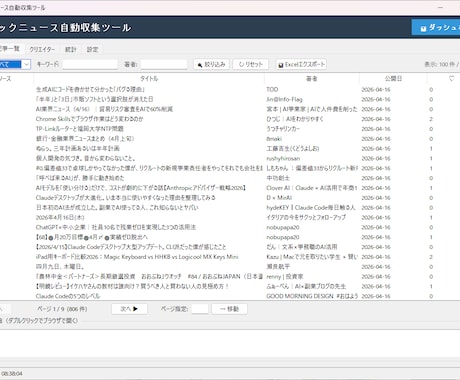
Task: Export the list via Excelエクスポート
Action: click(301, 64)
